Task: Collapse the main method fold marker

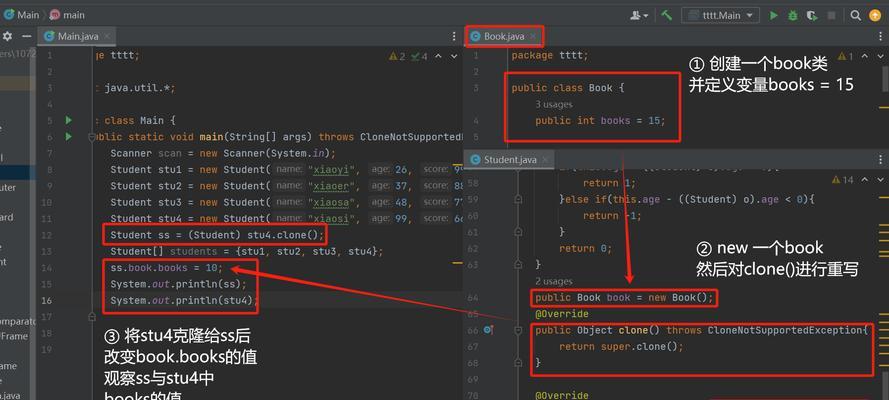Action: coord(92,137)
